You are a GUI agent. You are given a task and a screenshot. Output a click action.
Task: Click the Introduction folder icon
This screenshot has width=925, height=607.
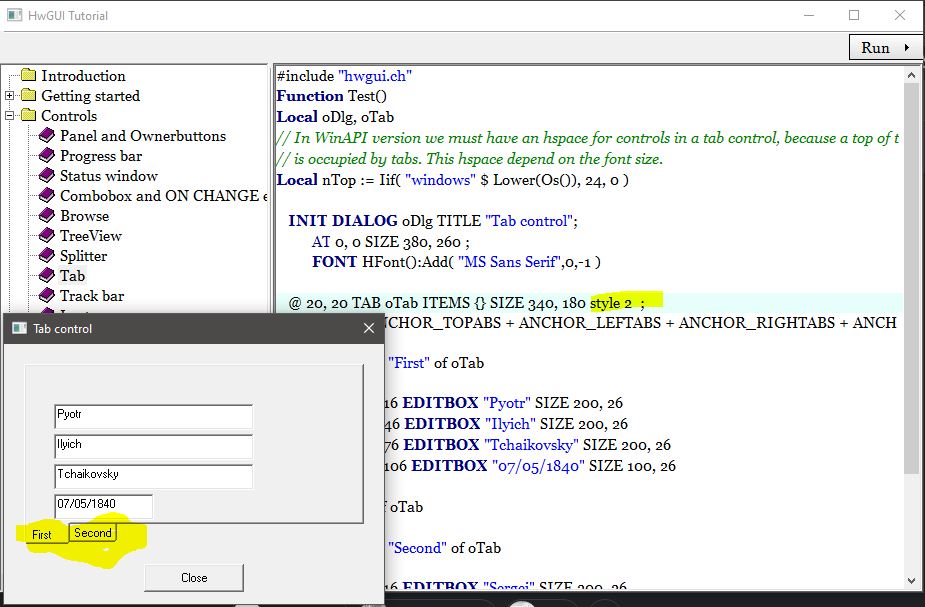pyautogui.click(x=28, y=76)
